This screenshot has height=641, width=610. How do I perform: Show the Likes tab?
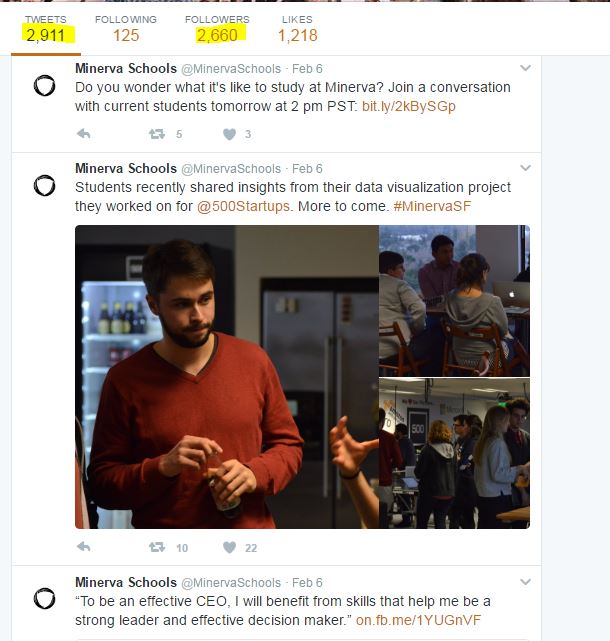click(297, 28)
